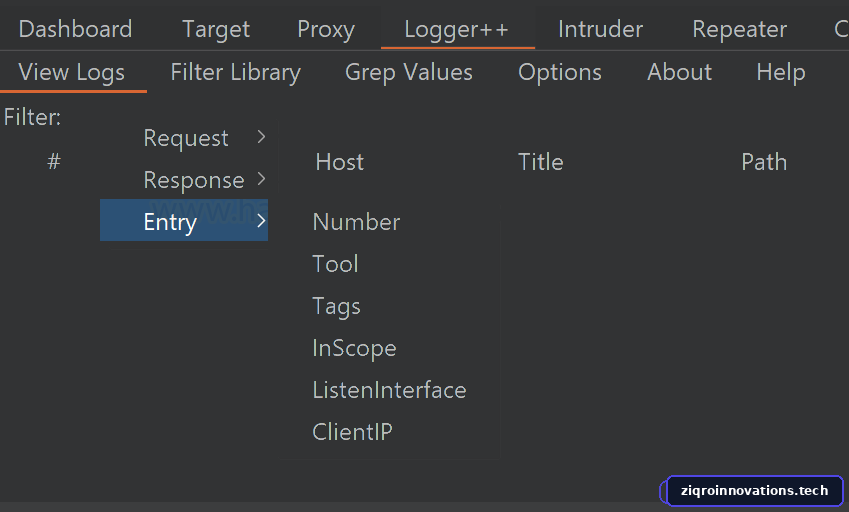849x512 pixels.
Task: Open the Help sub-tab
Action: (x=781, y=73)
